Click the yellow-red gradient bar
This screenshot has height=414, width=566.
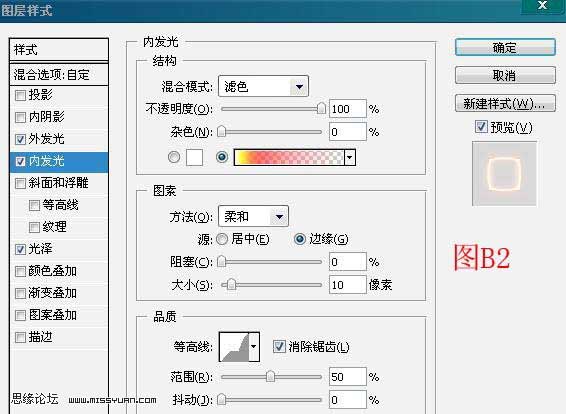click(x=289, y=158)
